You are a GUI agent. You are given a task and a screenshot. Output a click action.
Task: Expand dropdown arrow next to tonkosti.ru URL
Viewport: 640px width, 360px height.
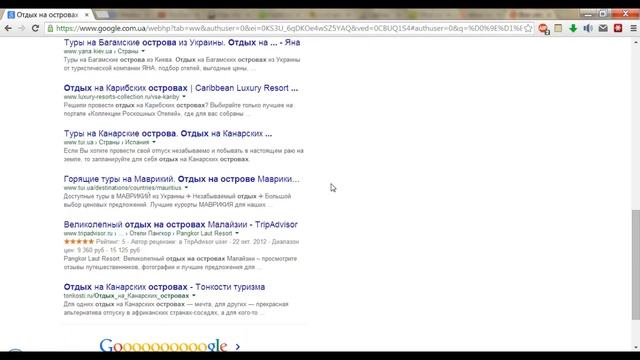(x=193, y=296)
